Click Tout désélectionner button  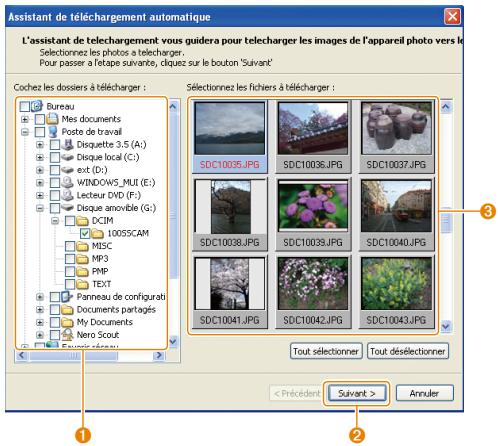(x=408, y=351)
